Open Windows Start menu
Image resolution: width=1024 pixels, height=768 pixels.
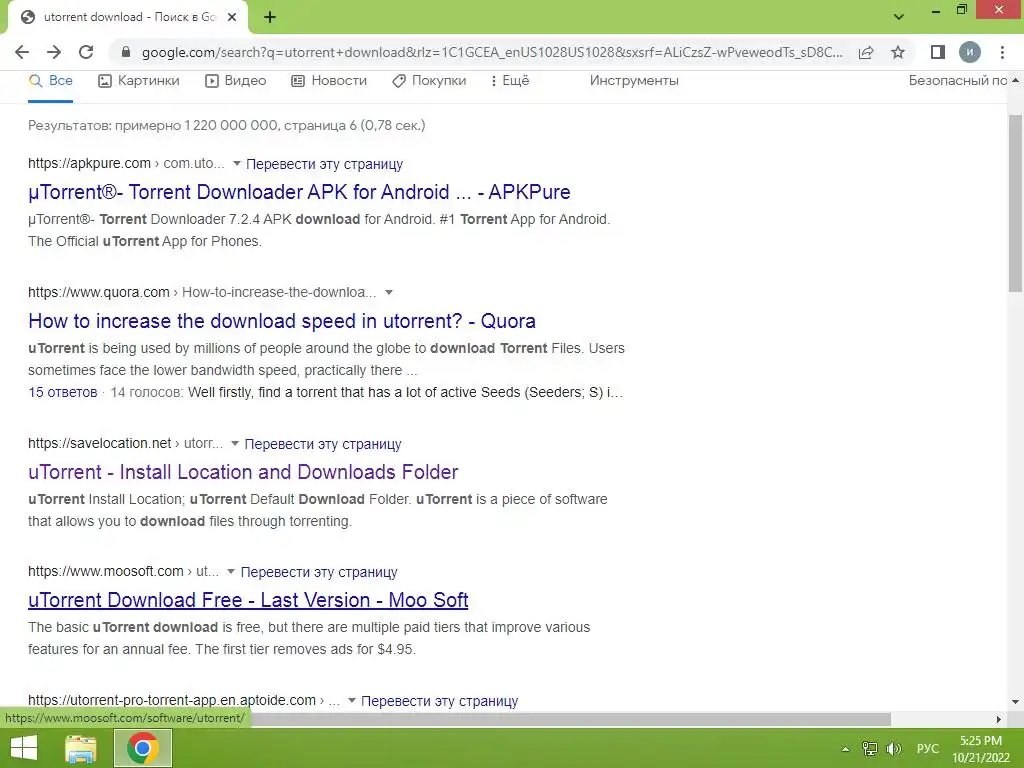(x=24, y=748)
